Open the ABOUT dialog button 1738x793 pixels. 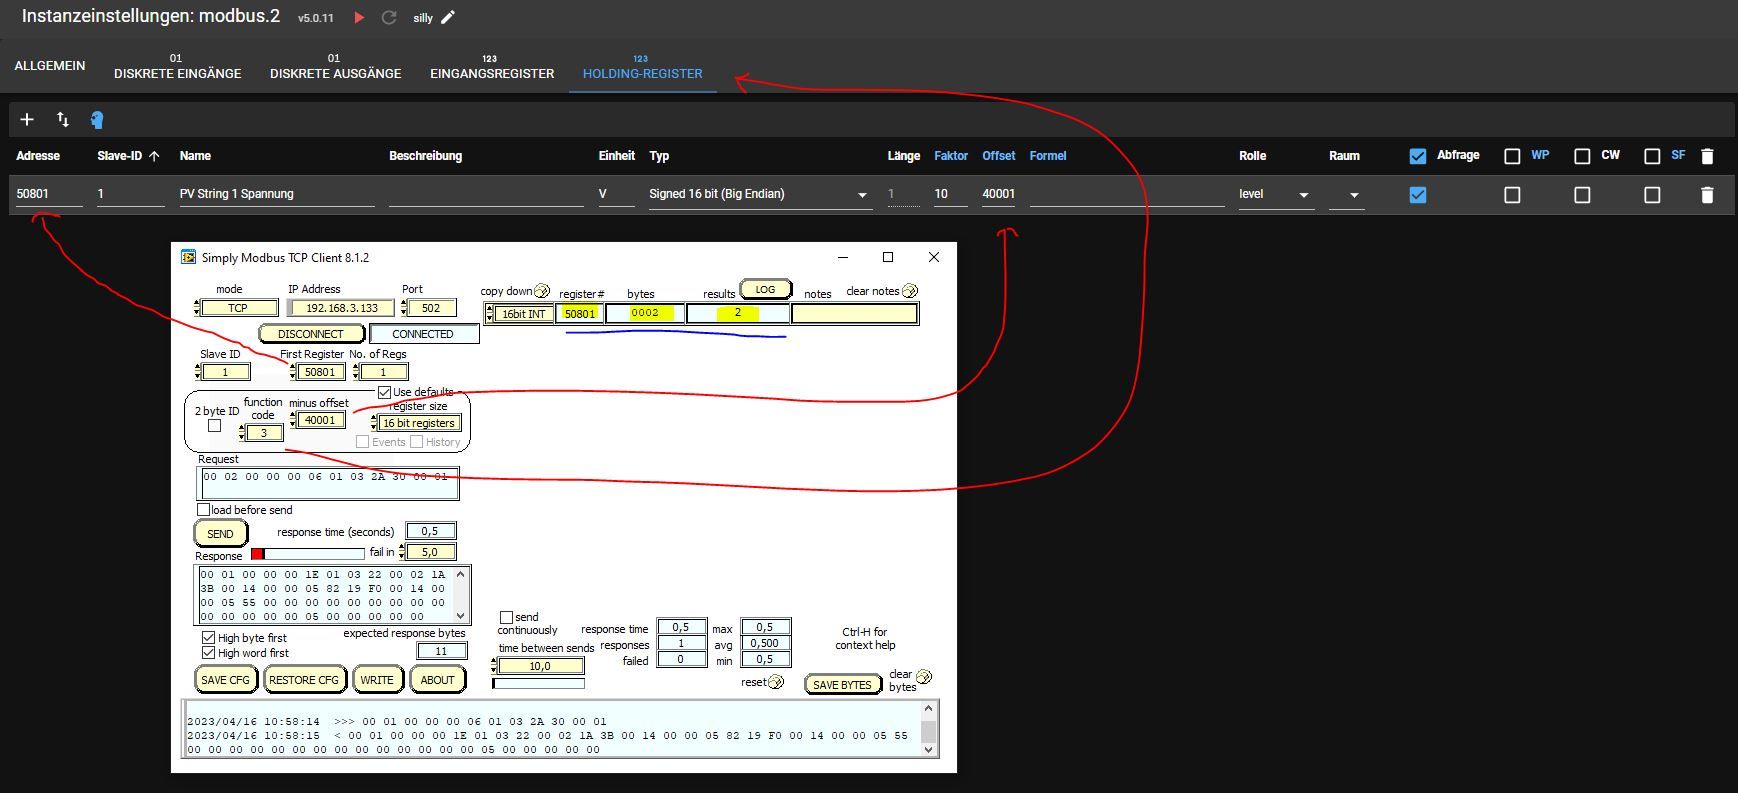click(437, 680)
